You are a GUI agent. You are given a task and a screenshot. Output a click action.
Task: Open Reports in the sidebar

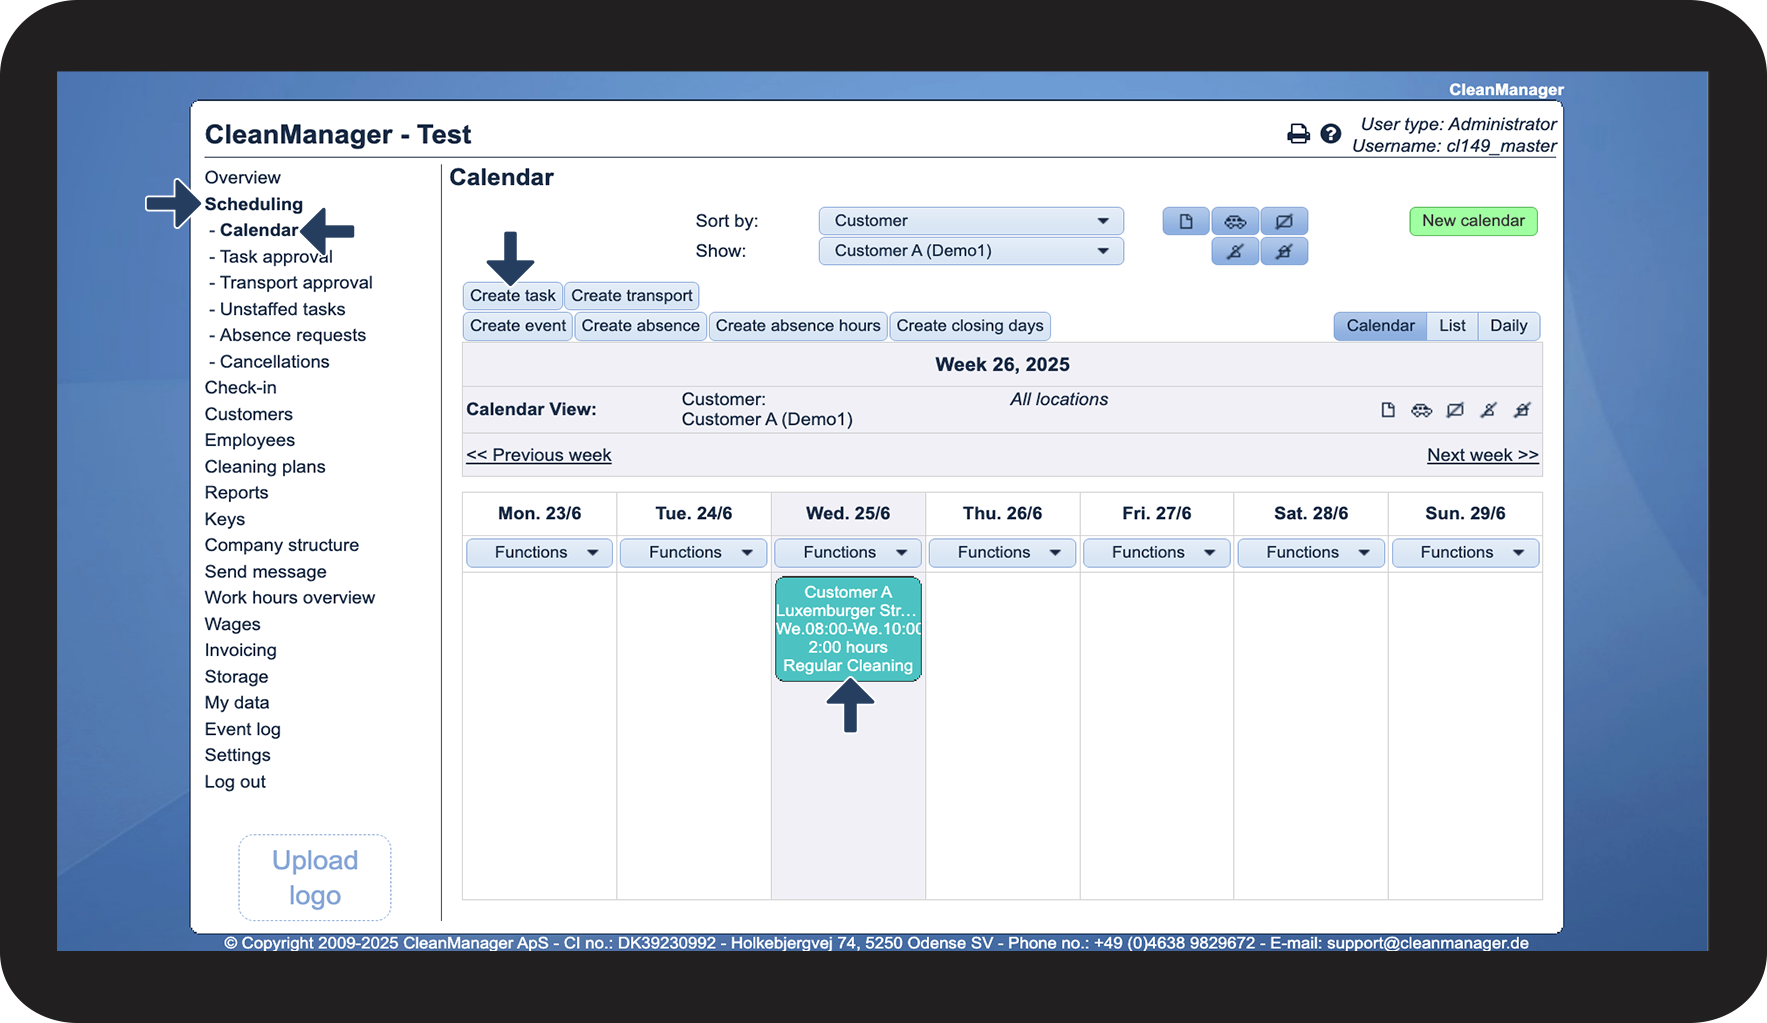click(x=237, y=493)
